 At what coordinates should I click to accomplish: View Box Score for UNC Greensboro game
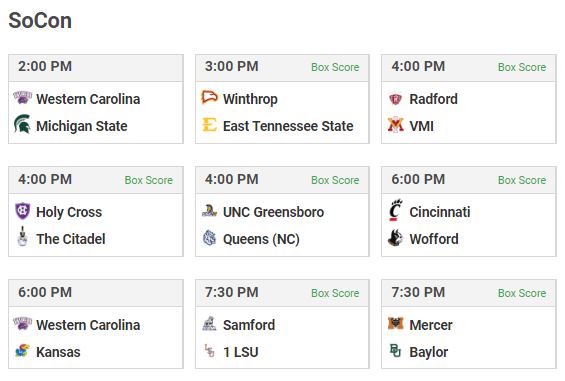(x=335, y=180)
